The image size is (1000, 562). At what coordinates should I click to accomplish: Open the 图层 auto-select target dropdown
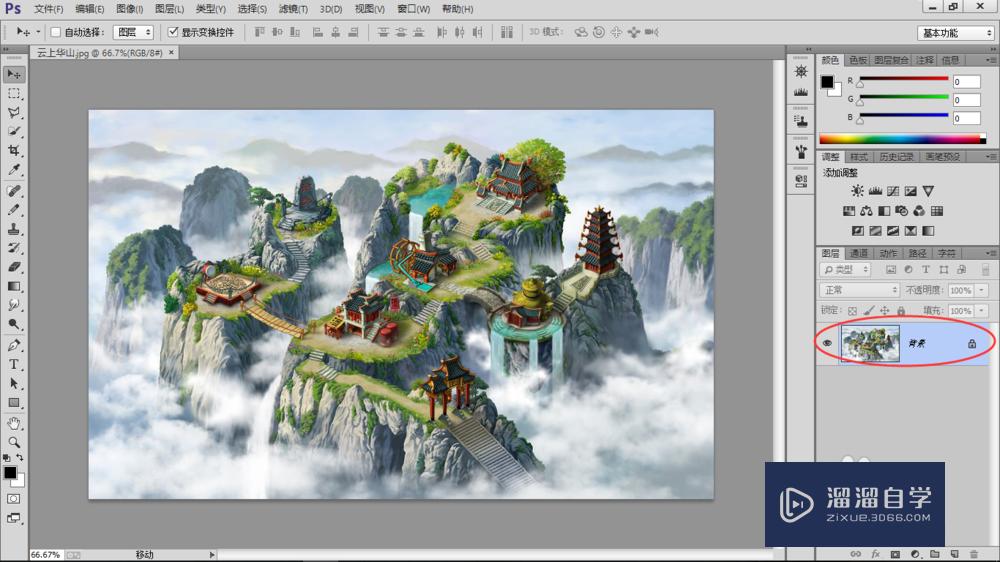tap(133, 32)
